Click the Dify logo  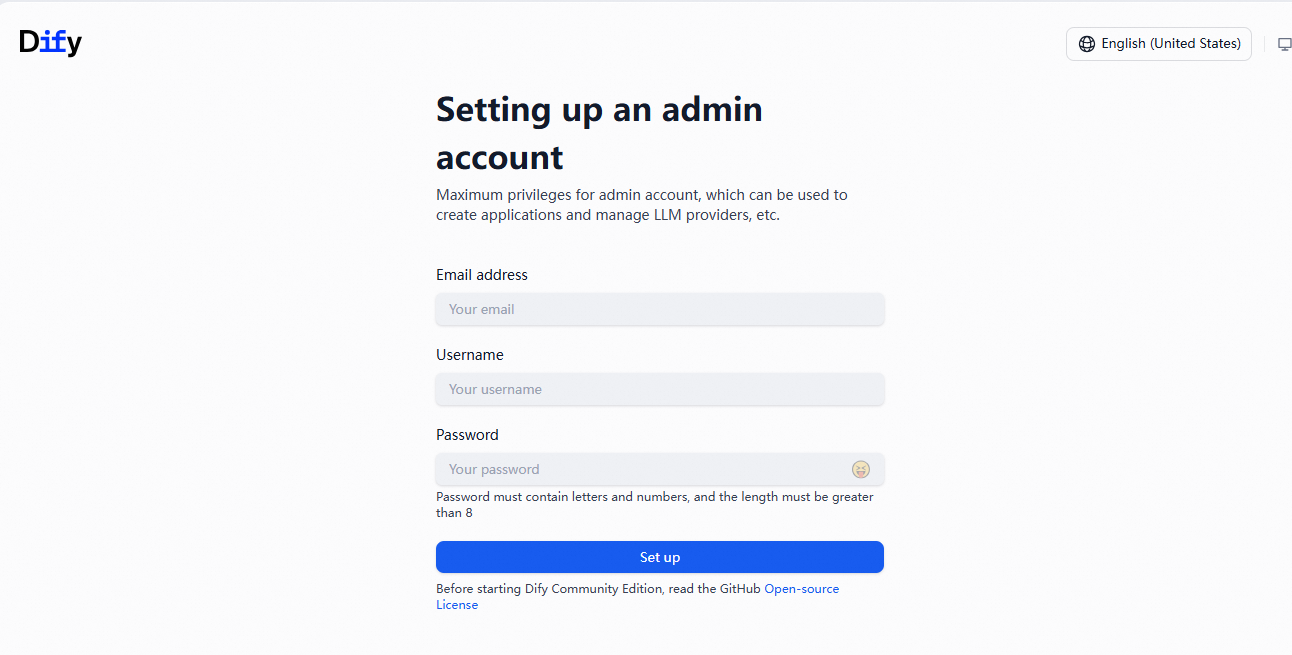click(x=50, y=42)
